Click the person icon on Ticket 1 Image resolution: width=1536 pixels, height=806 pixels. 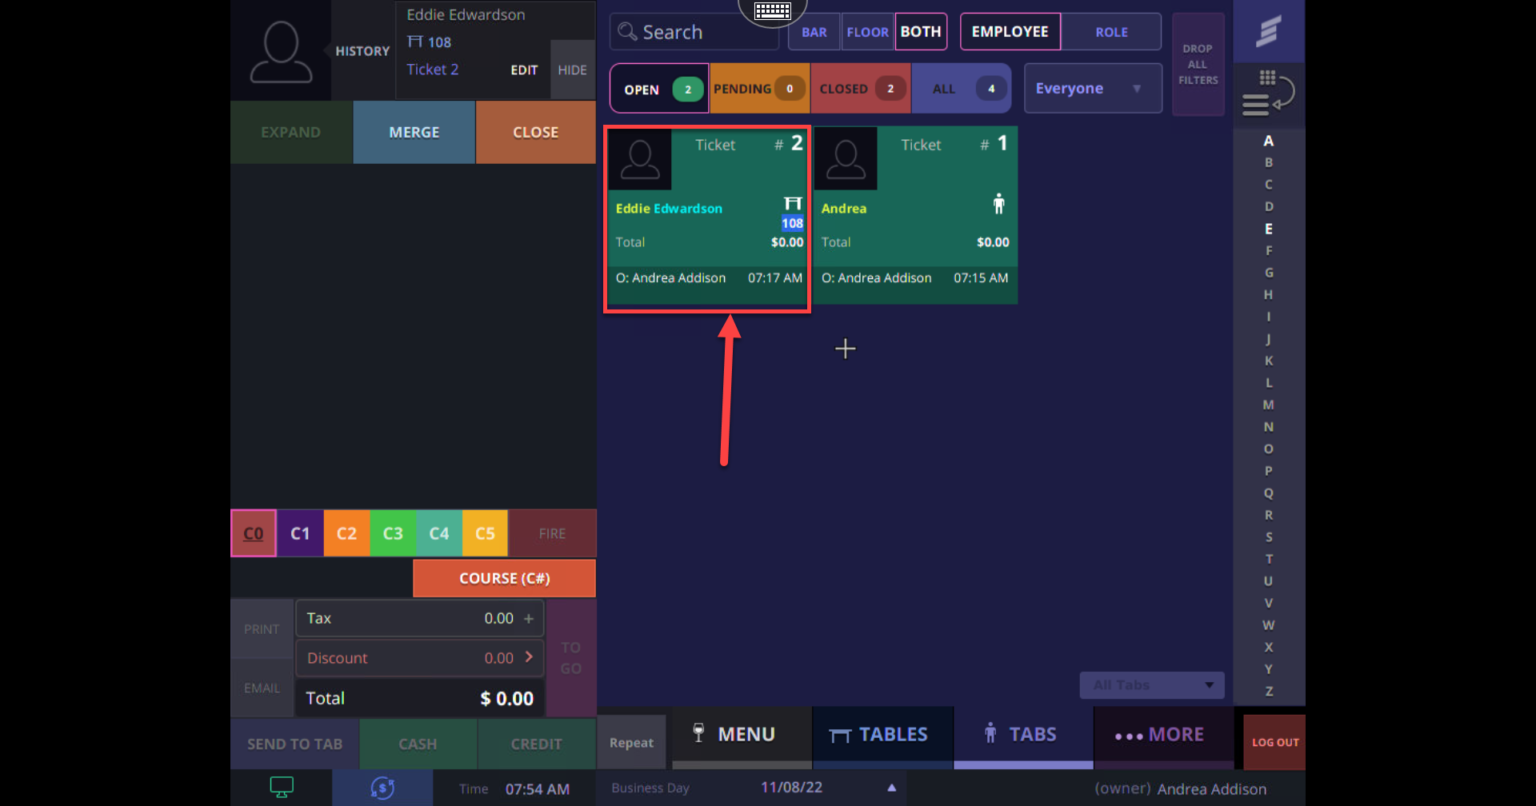[x=998, y=205]
